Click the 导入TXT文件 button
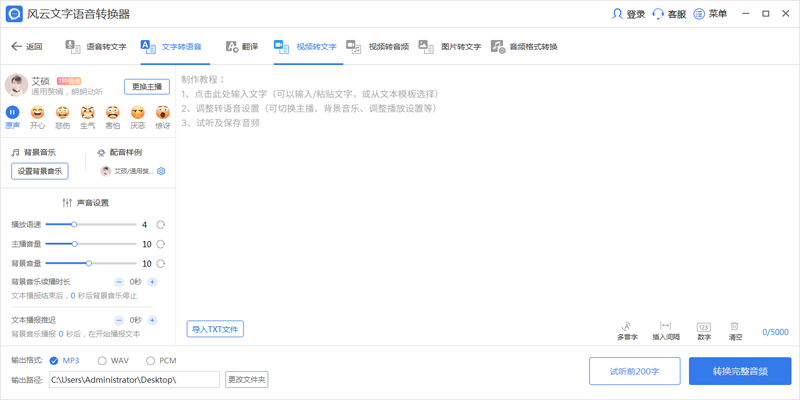Image resolution: width=800 pixels, height=400 pixels. [215, 329]
